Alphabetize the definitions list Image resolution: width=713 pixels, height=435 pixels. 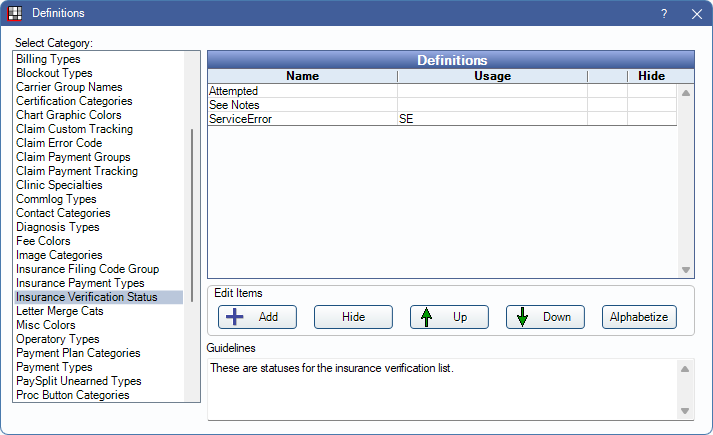click(640, 317)
